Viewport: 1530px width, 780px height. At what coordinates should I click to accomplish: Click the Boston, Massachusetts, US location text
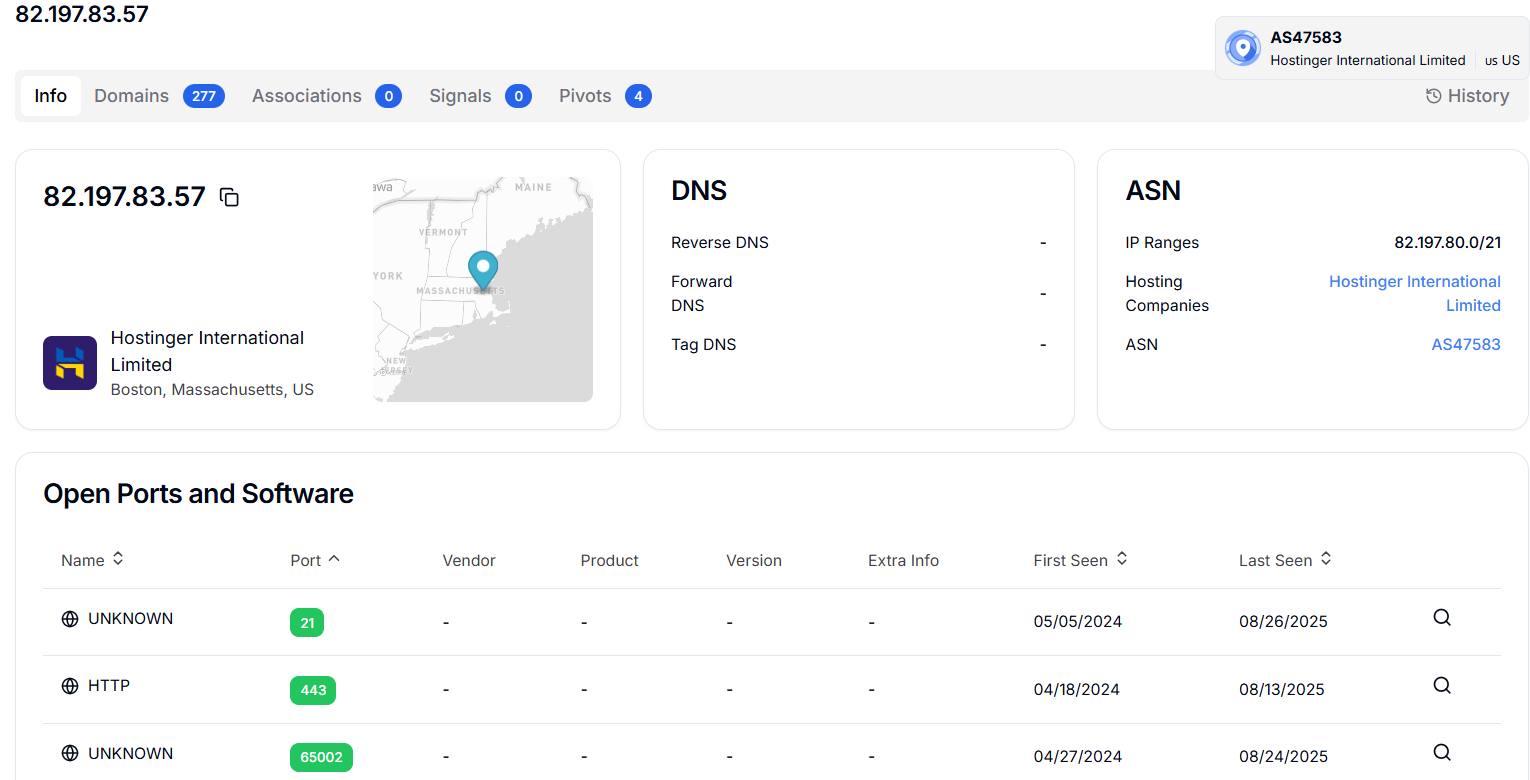click(212, 390)
